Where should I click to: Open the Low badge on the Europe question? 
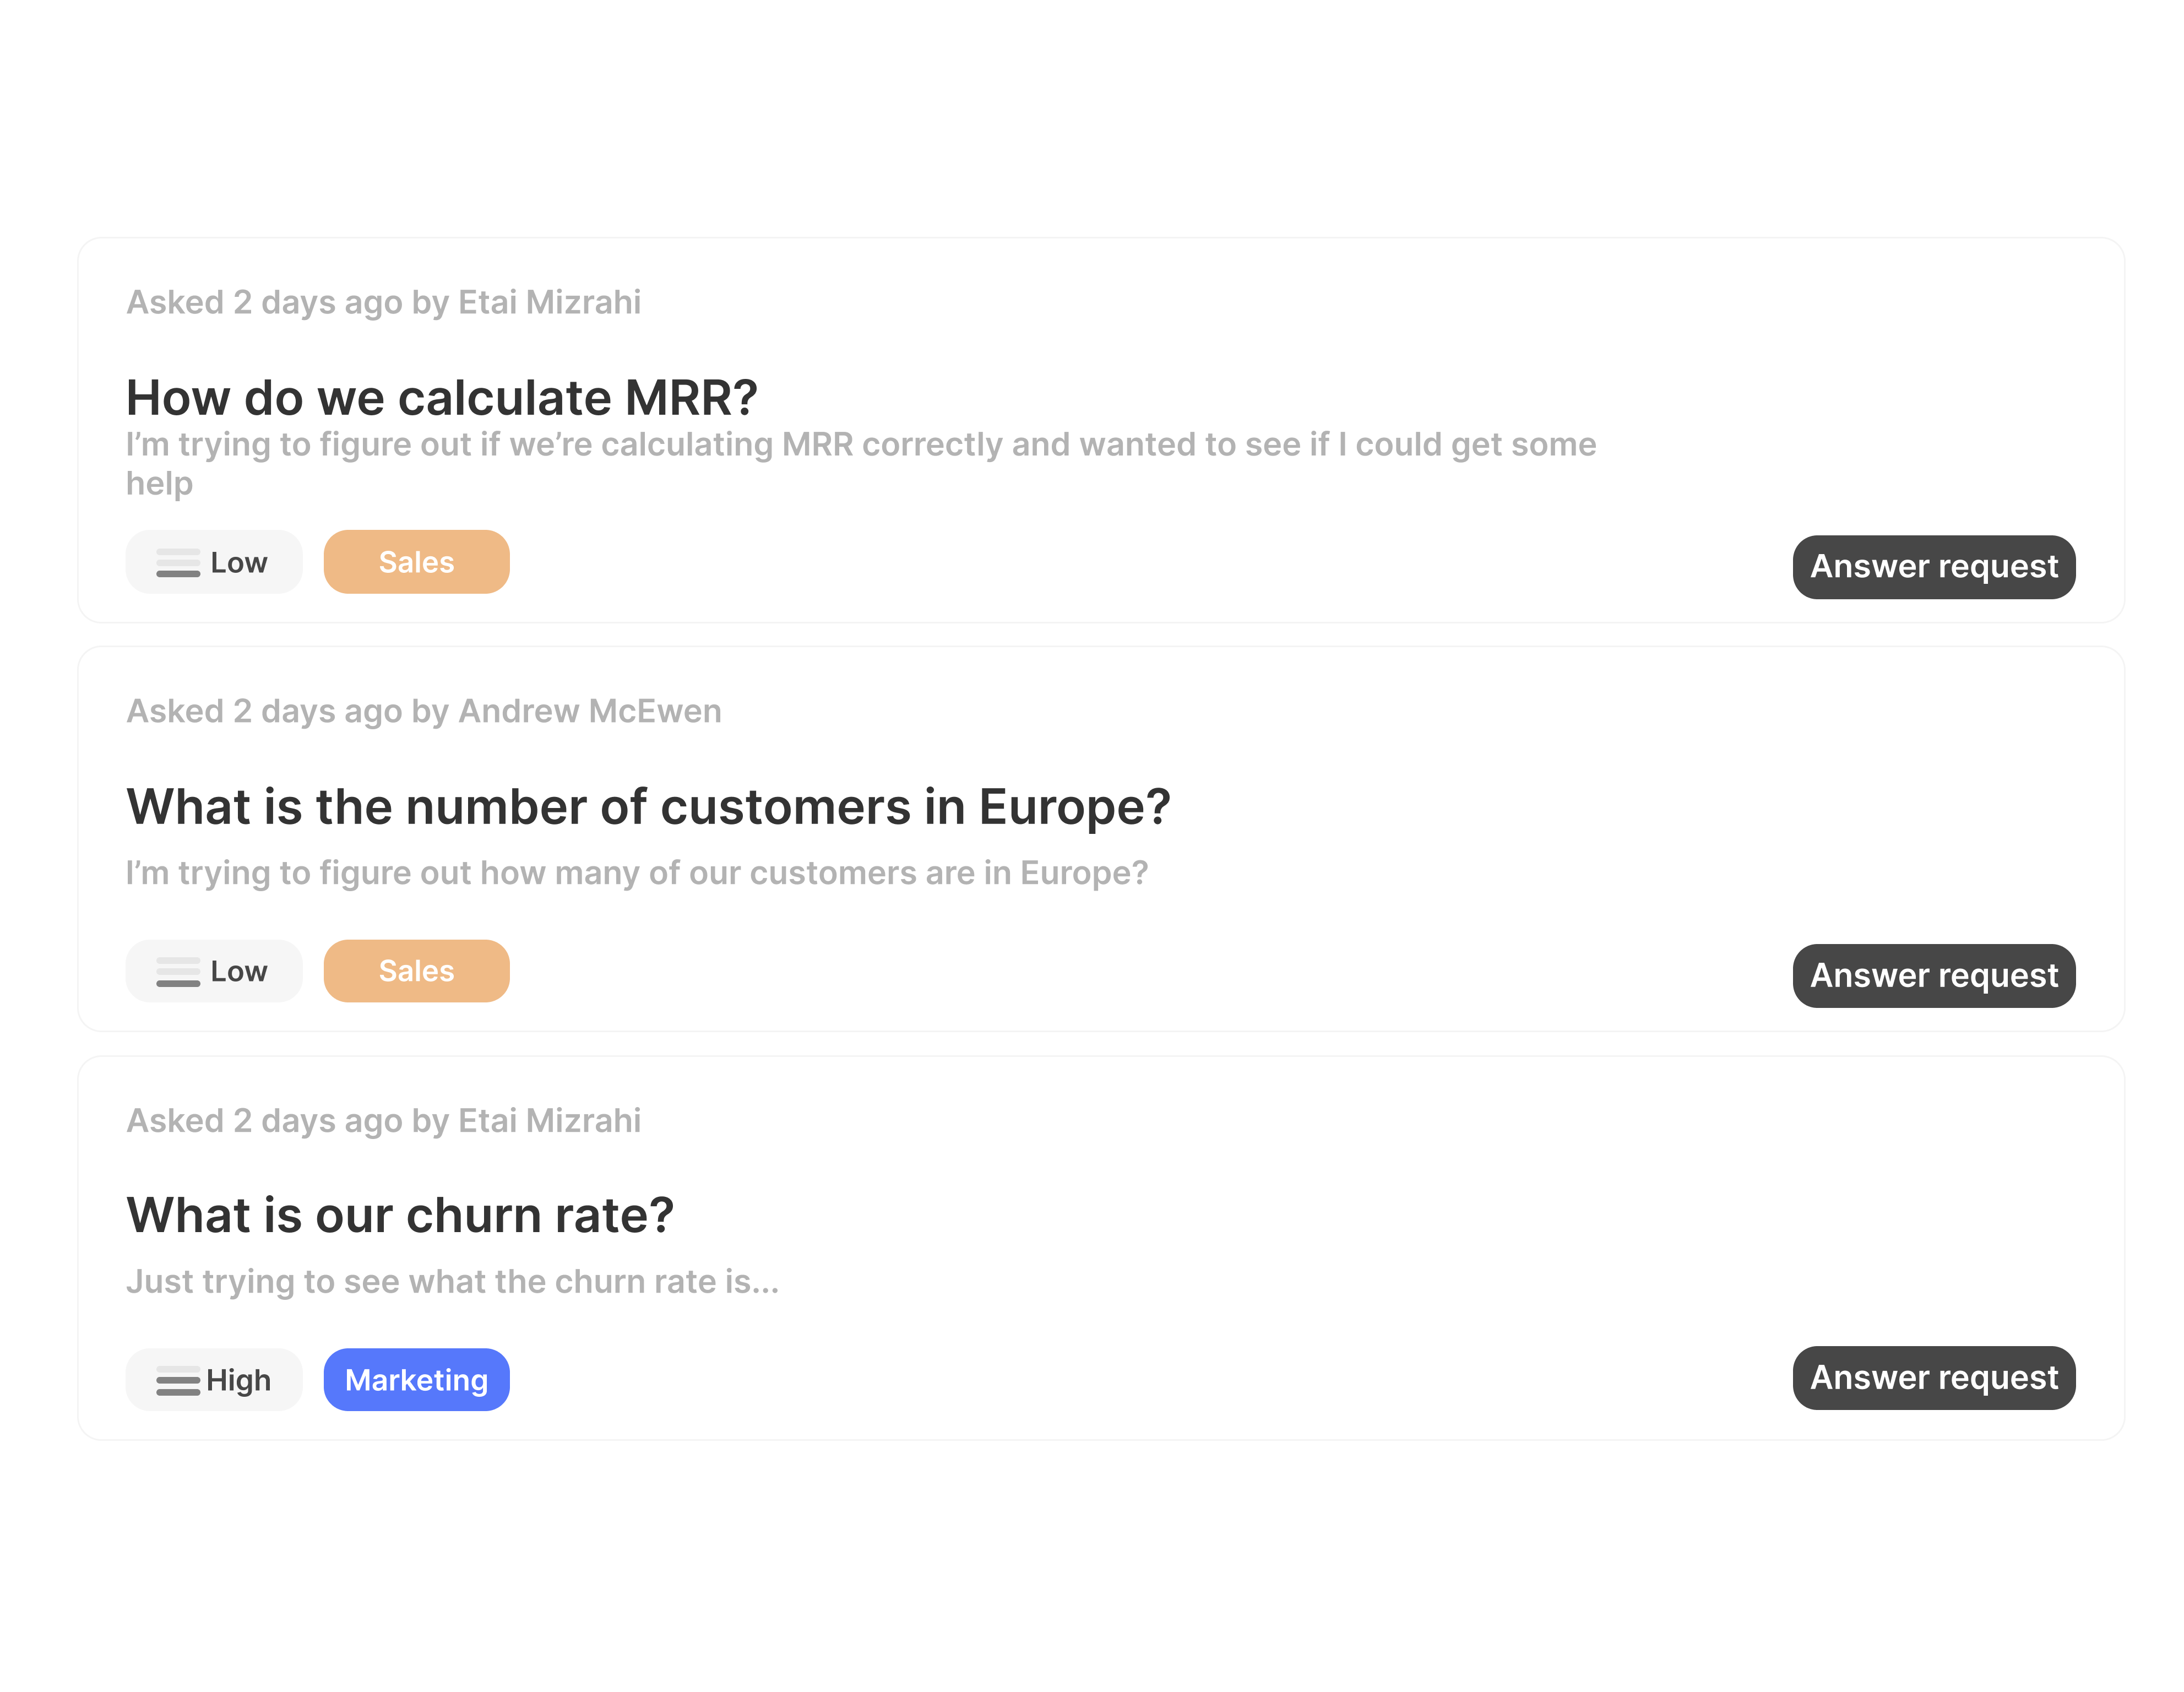pos(213,971)
